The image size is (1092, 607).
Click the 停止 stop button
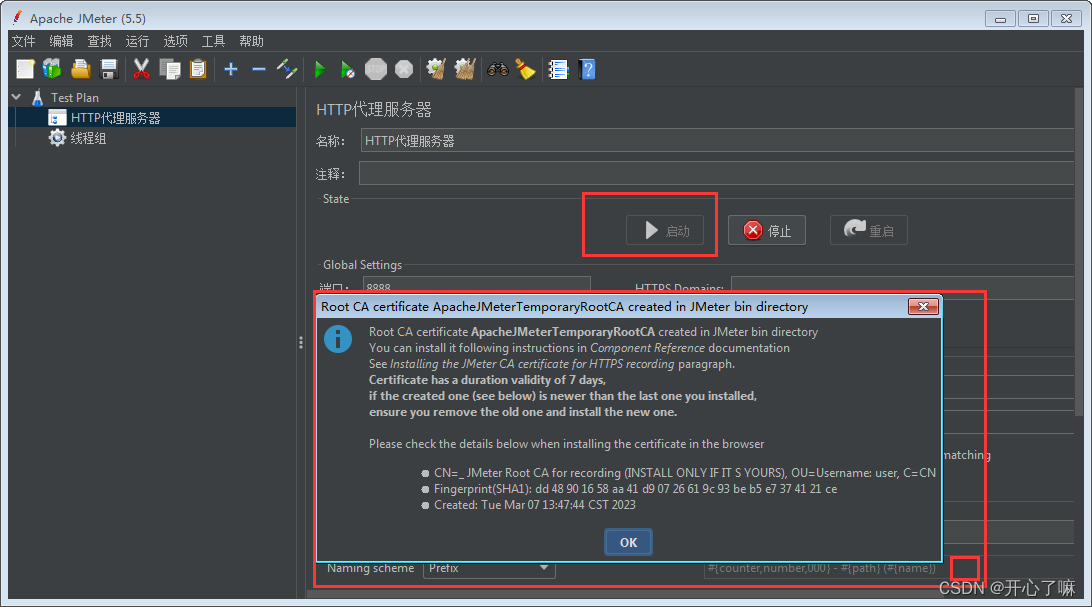click(767, 230)
